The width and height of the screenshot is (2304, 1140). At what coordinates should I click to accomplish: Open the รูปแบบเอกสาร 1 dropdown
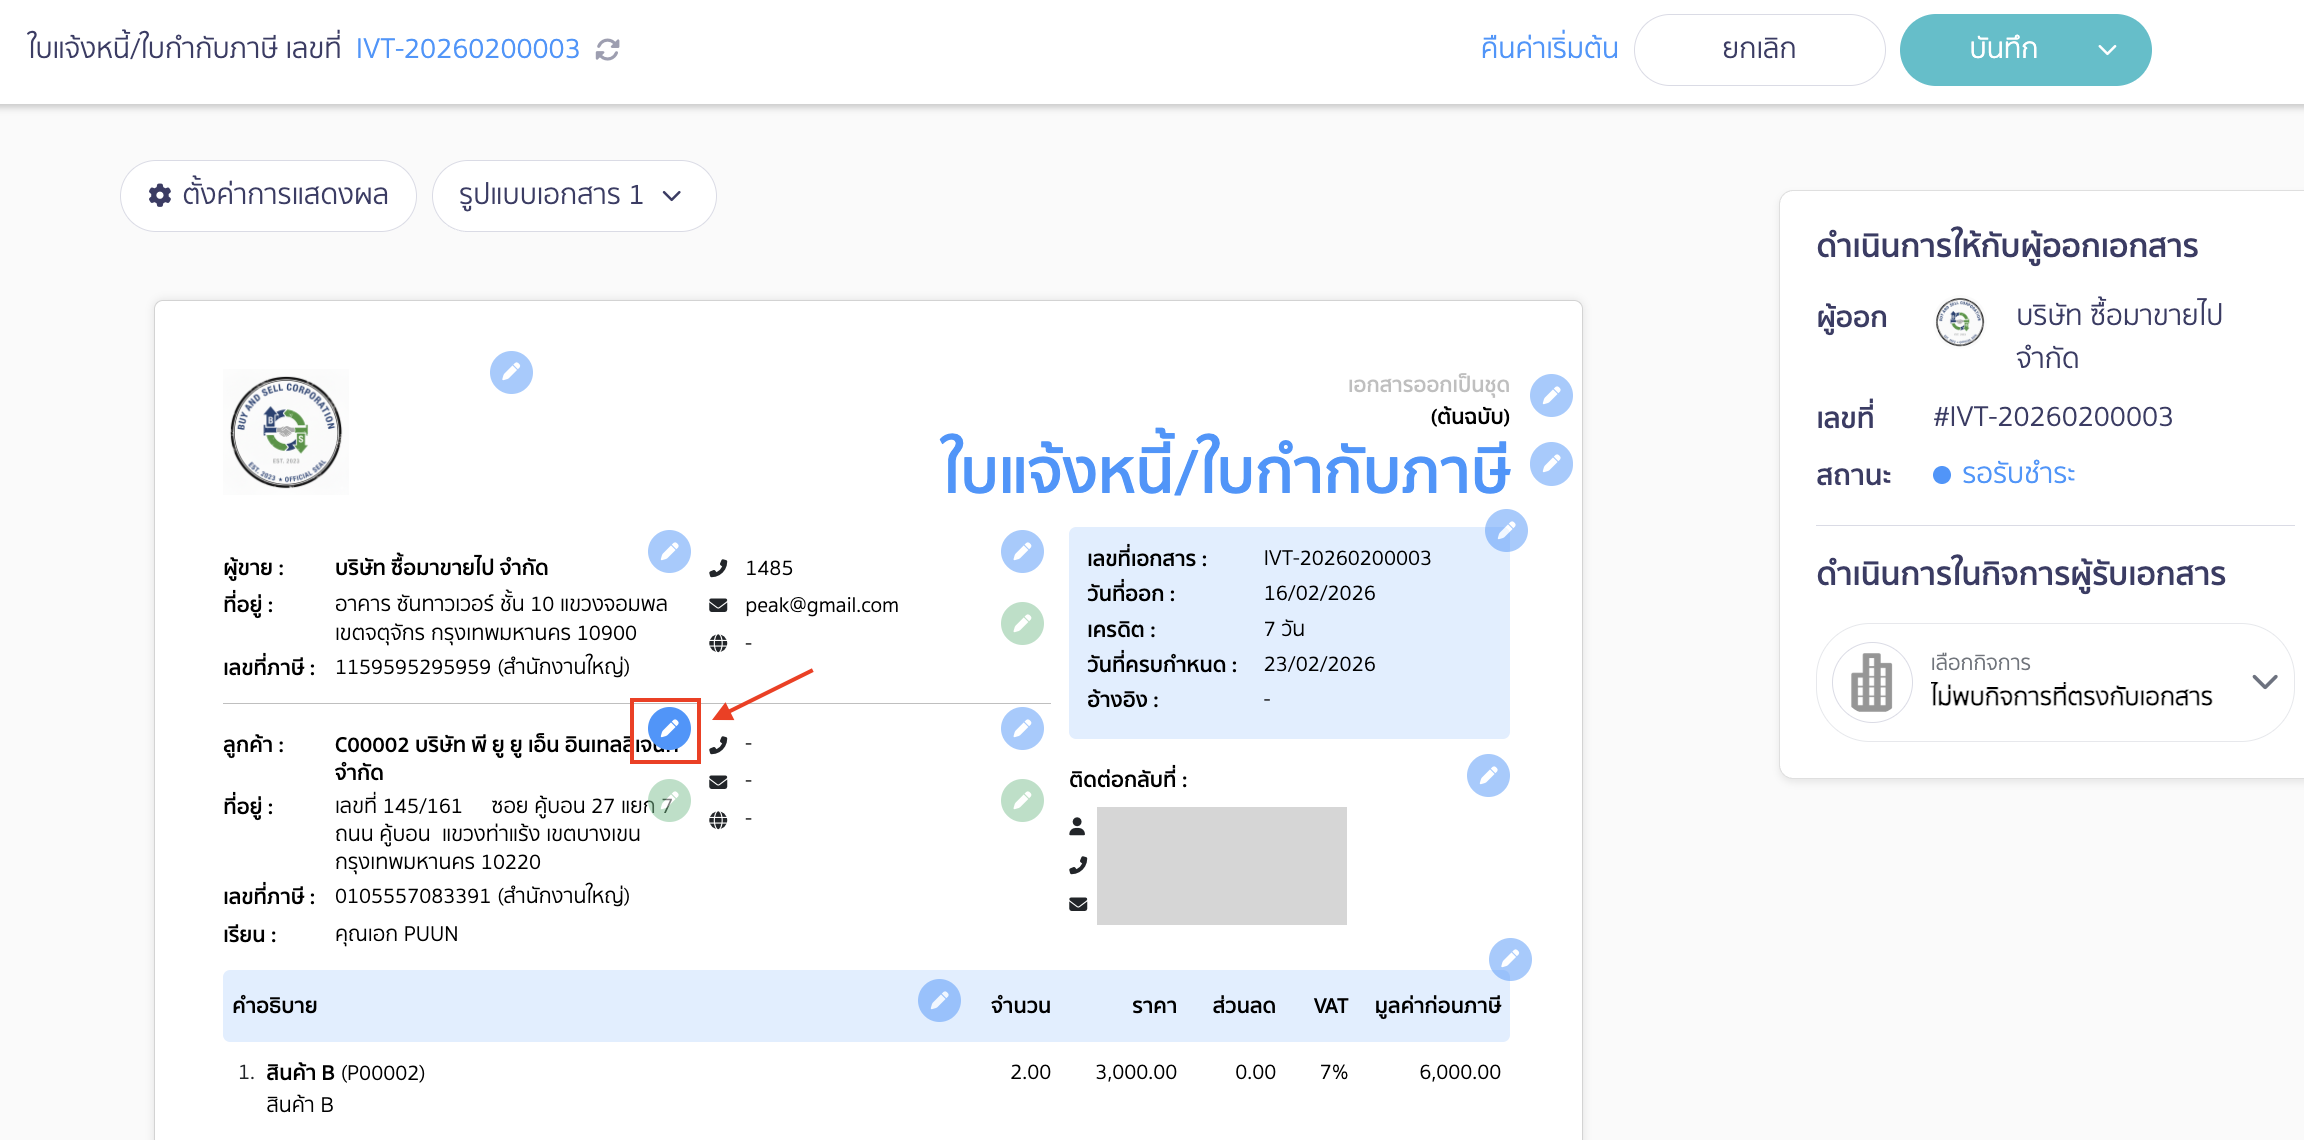click(573, 195)
